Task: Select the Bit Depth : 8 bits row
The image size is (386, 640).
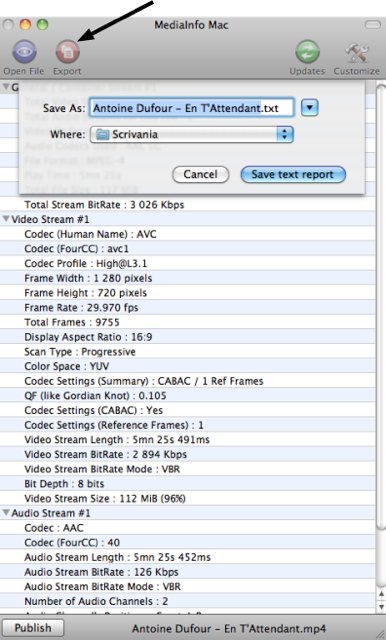Action: click(x=187, y=484)
